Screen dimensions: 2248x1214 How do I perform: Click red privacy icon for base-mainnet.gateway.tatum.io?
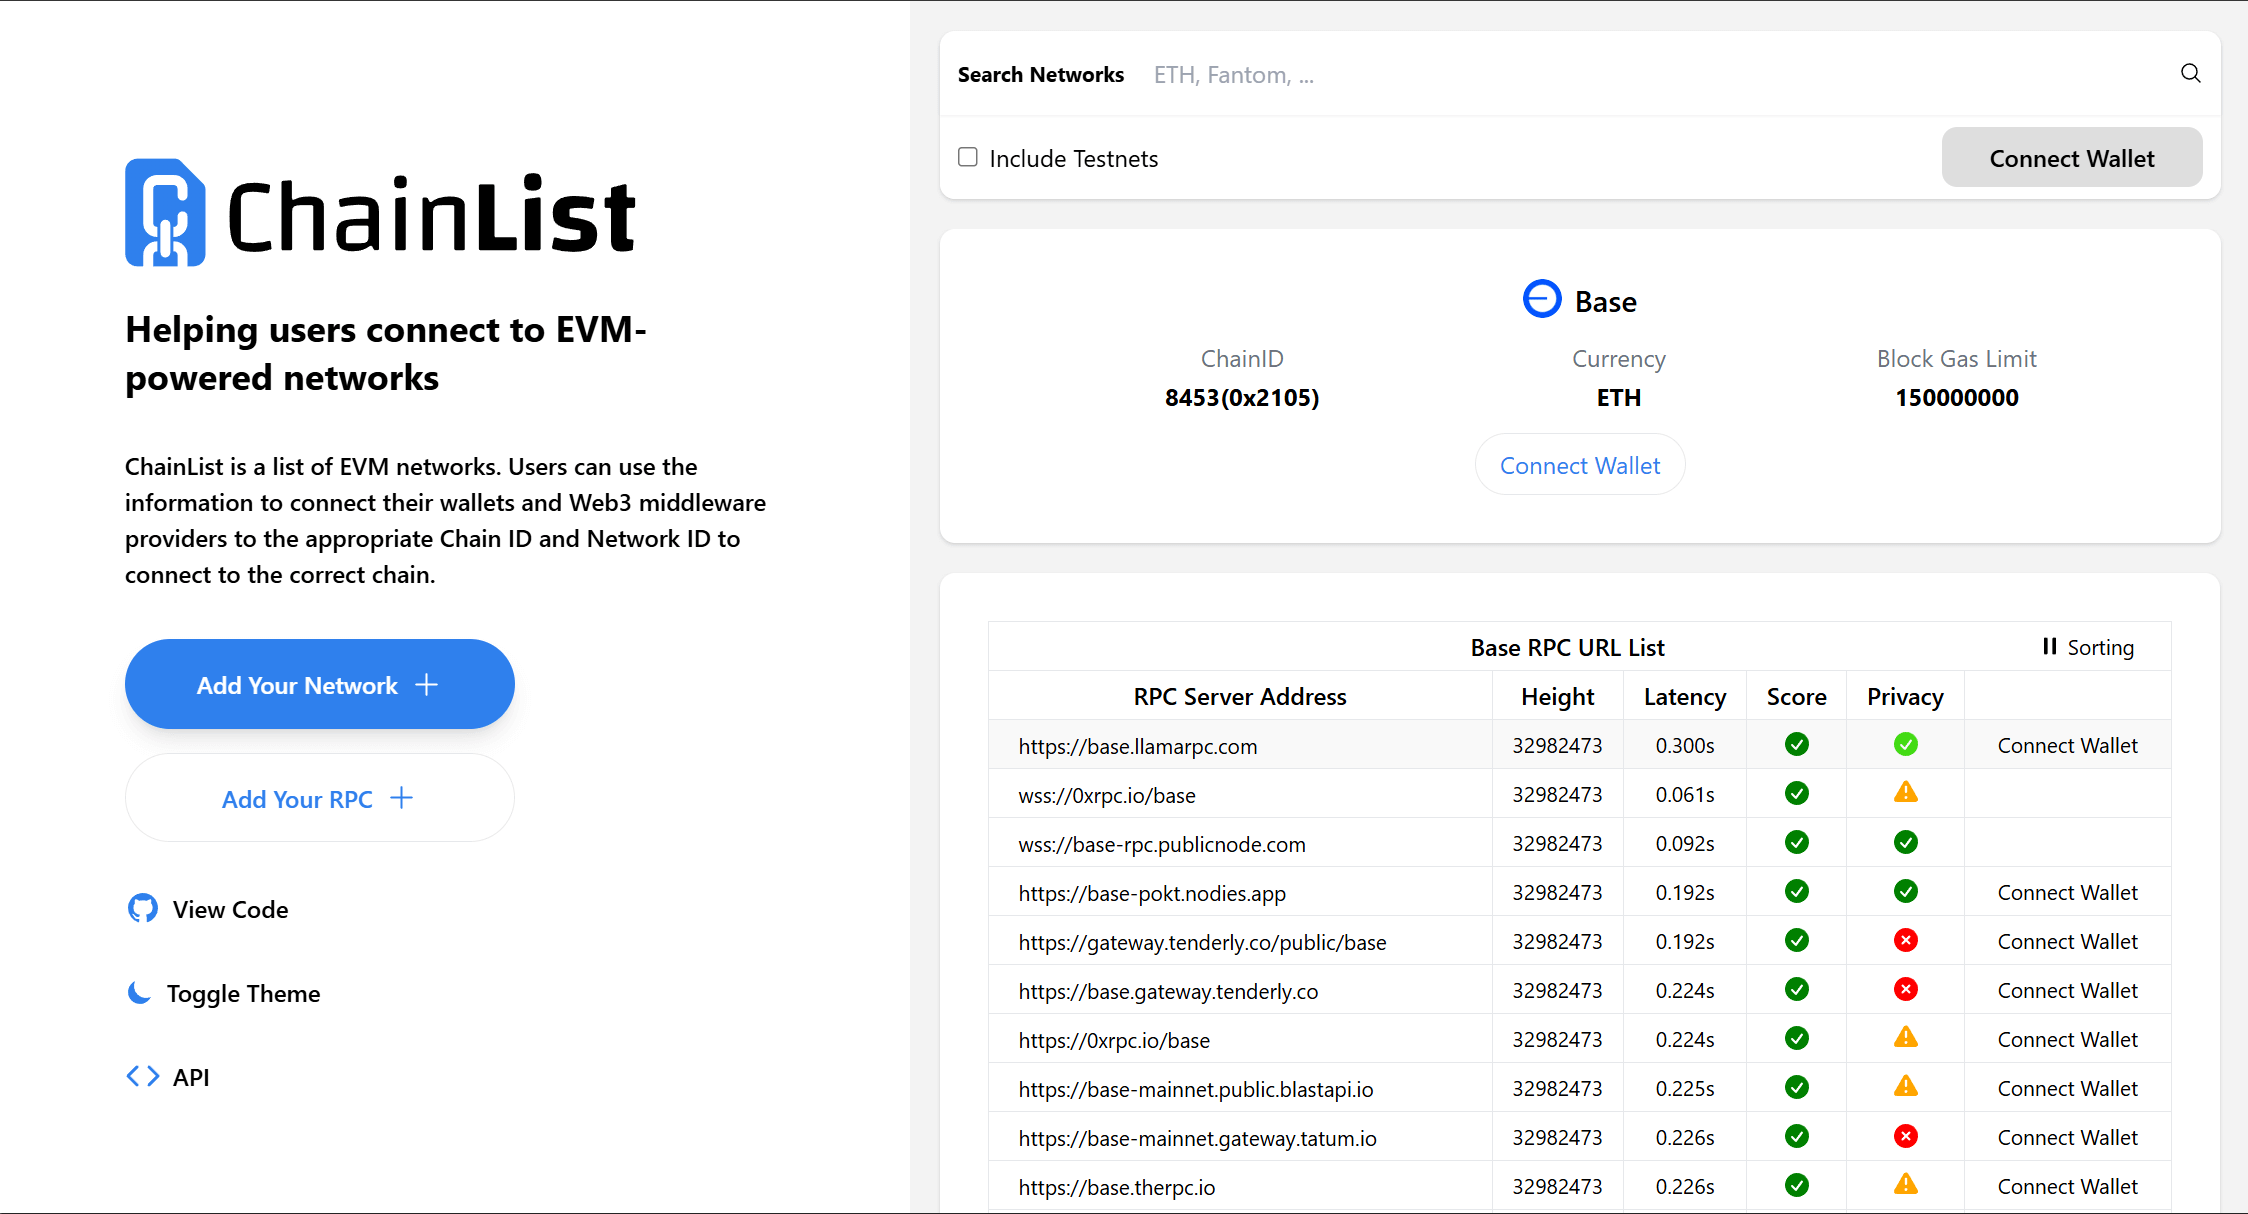(x=1905, y=1136)
